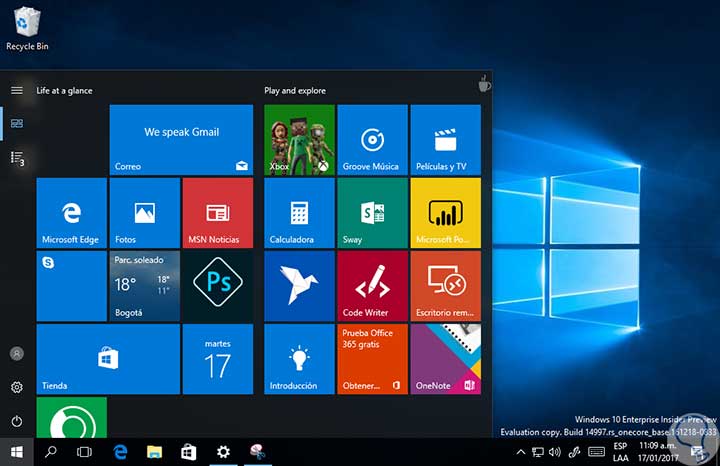720x466 pixels.
Task: Click the Windows Start button
Action: tap(17, 452)
